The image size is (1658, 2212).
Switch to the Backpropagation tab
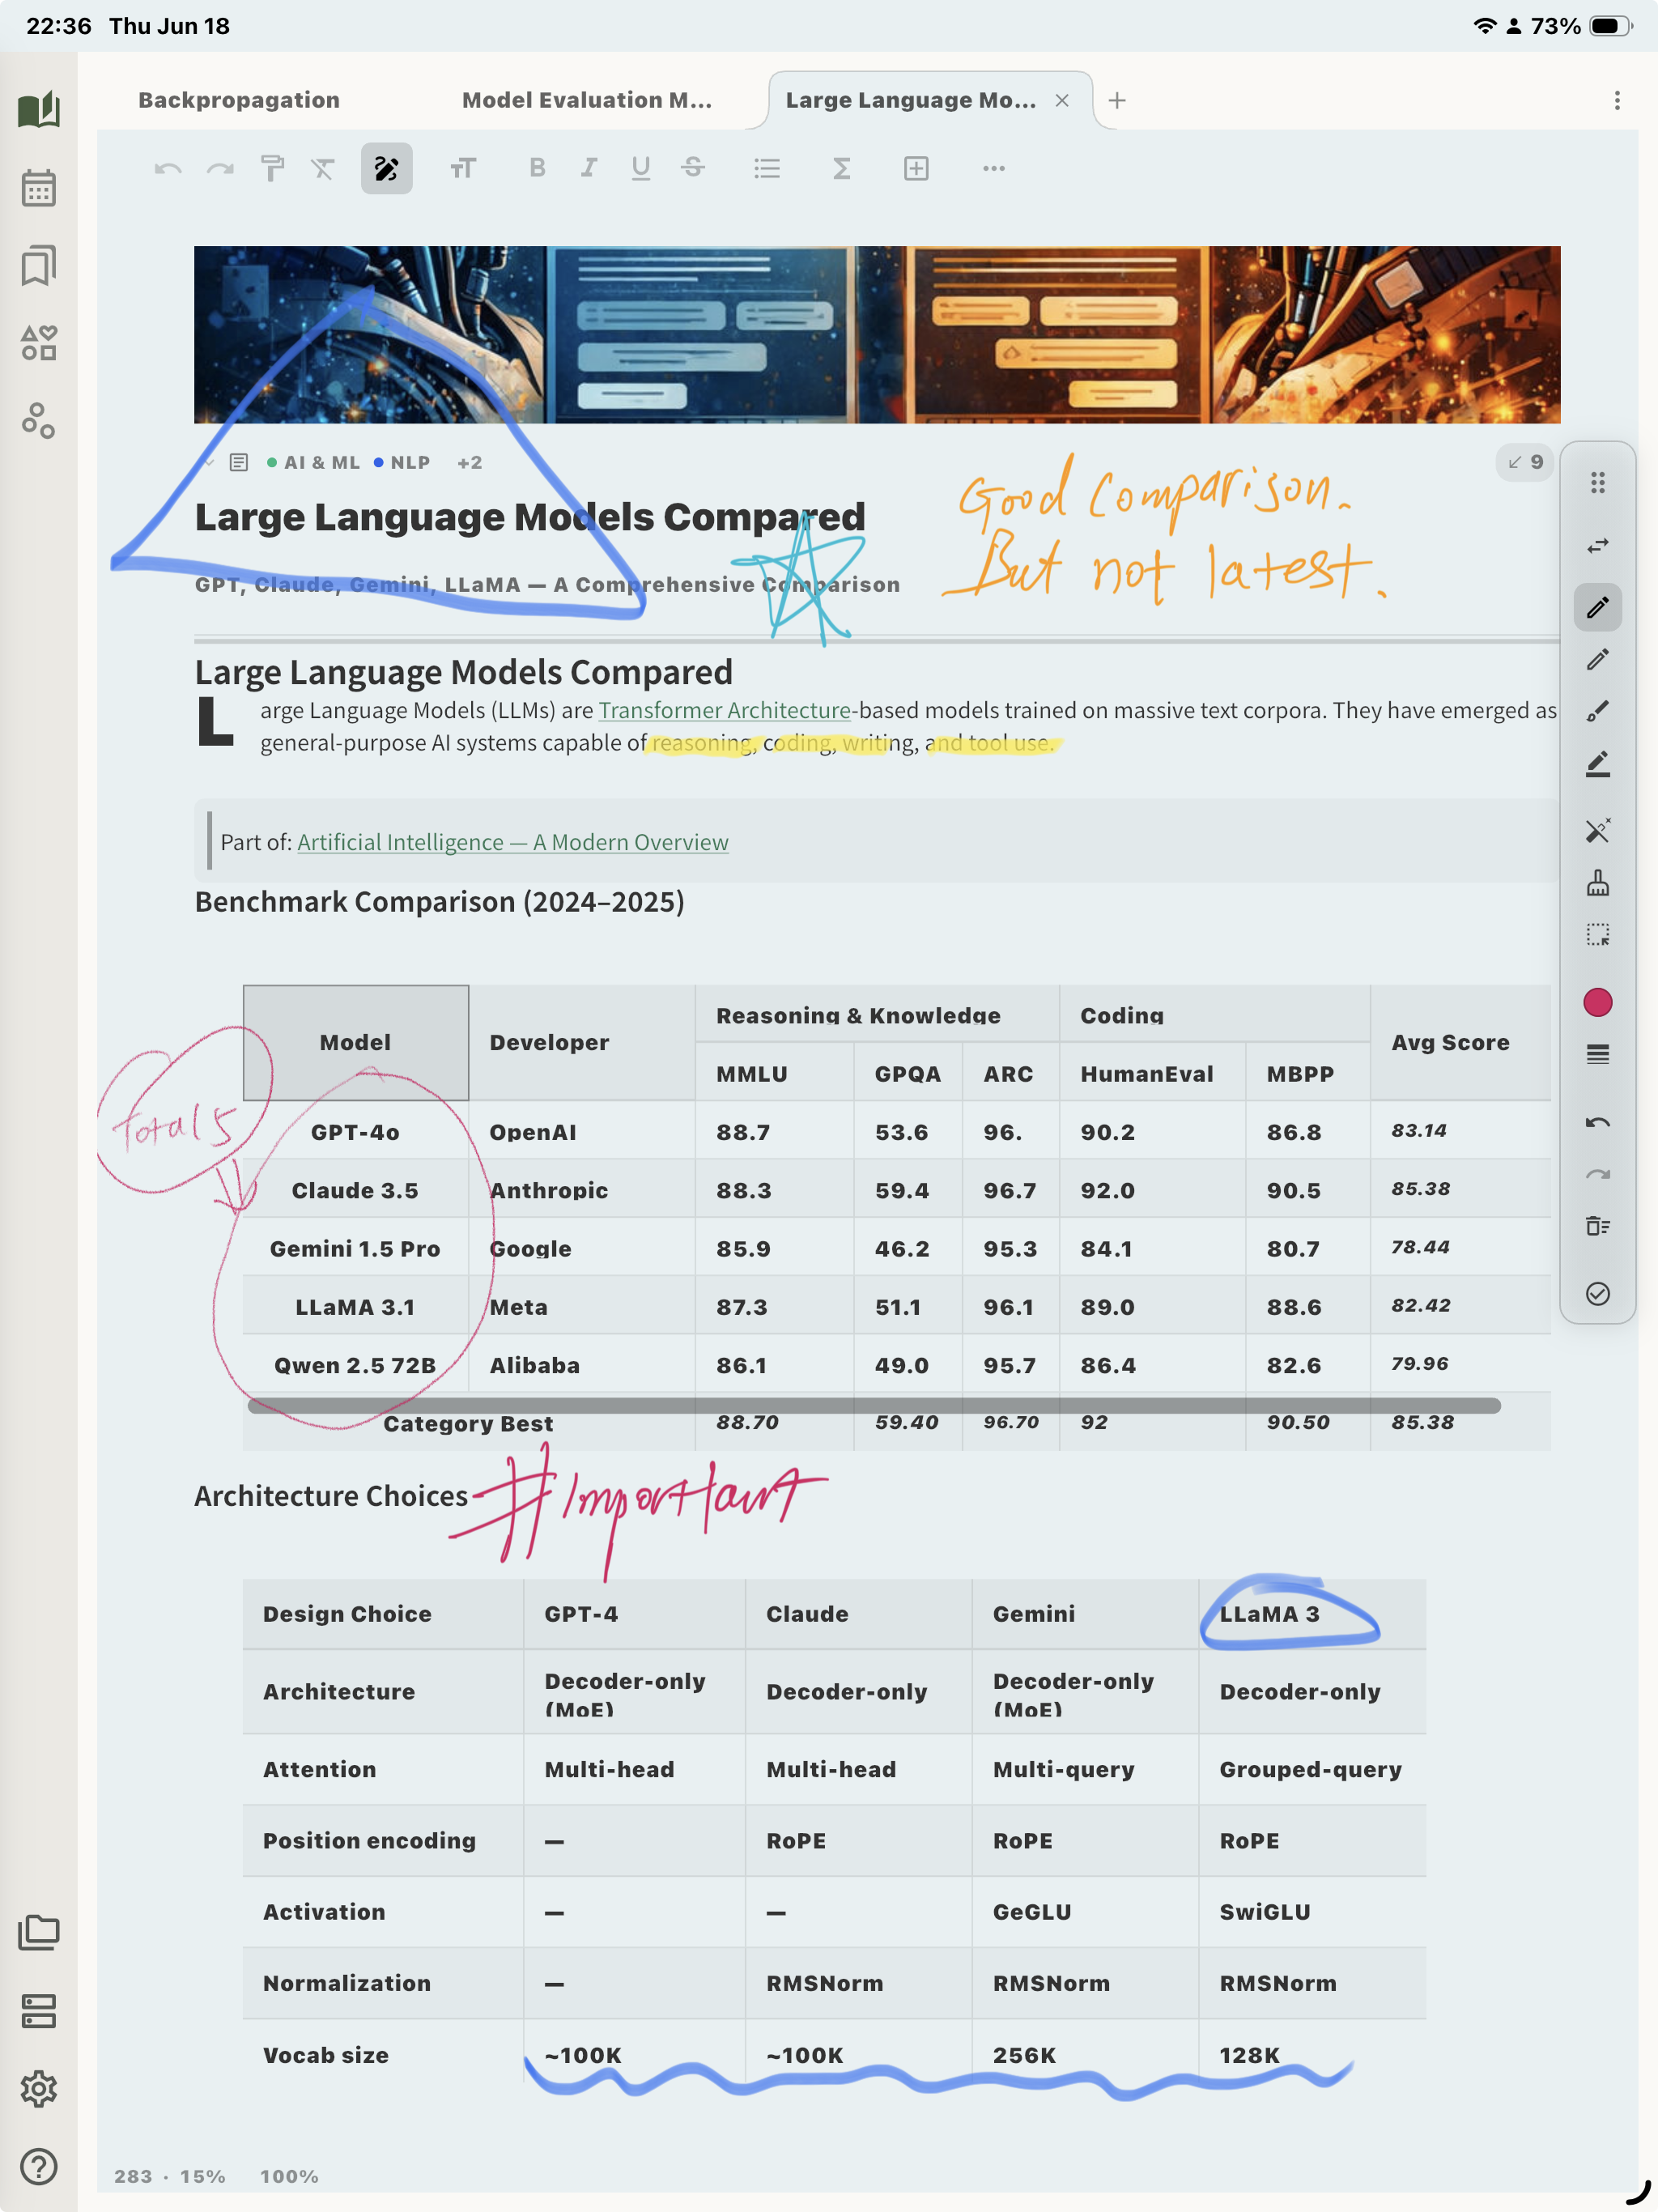(x=239, y=100)
